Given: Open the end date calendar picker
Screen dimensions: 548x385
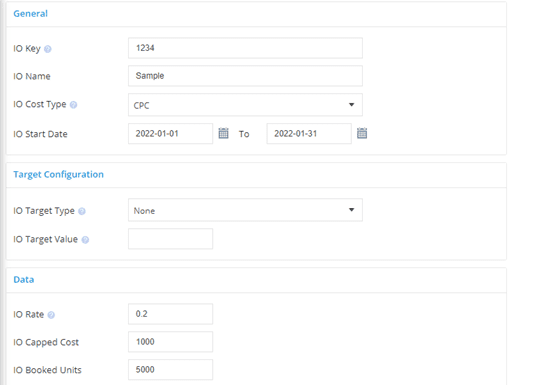Looking at the screenshot, I should [x=362, y=133].
